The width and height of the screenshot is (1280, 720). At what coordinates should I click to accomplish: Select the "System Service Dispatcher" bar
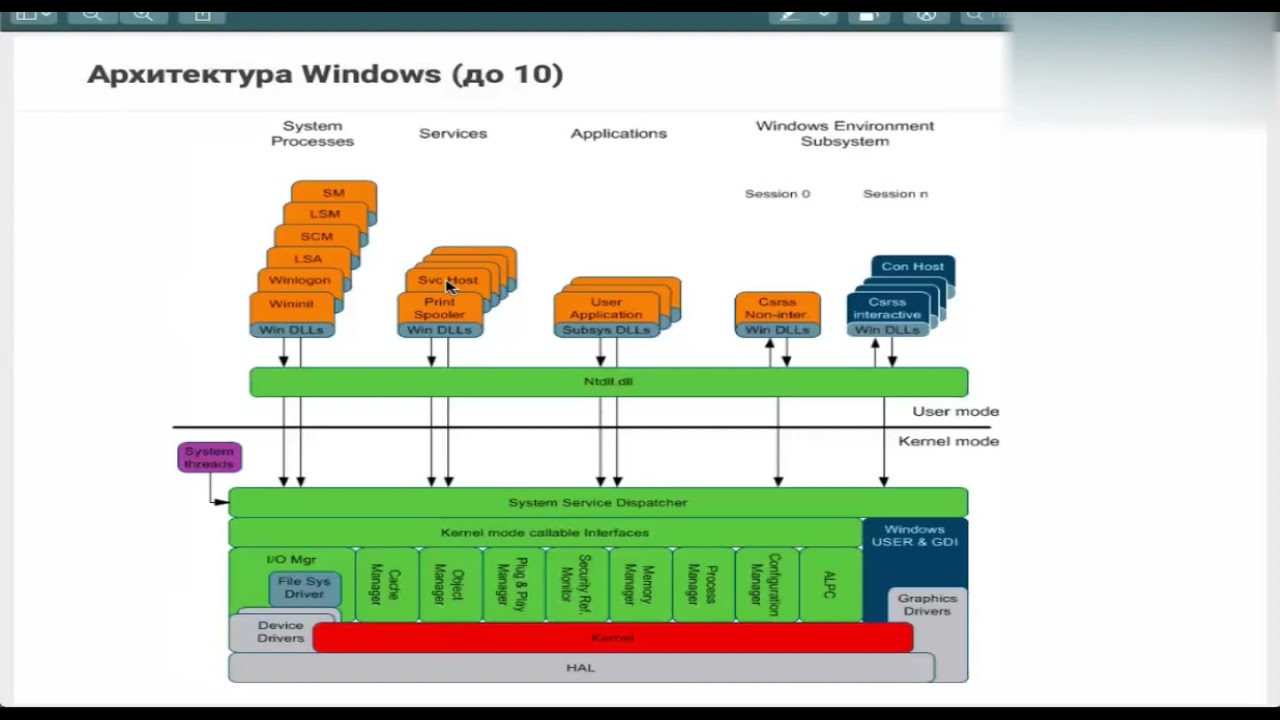(598, 503)
